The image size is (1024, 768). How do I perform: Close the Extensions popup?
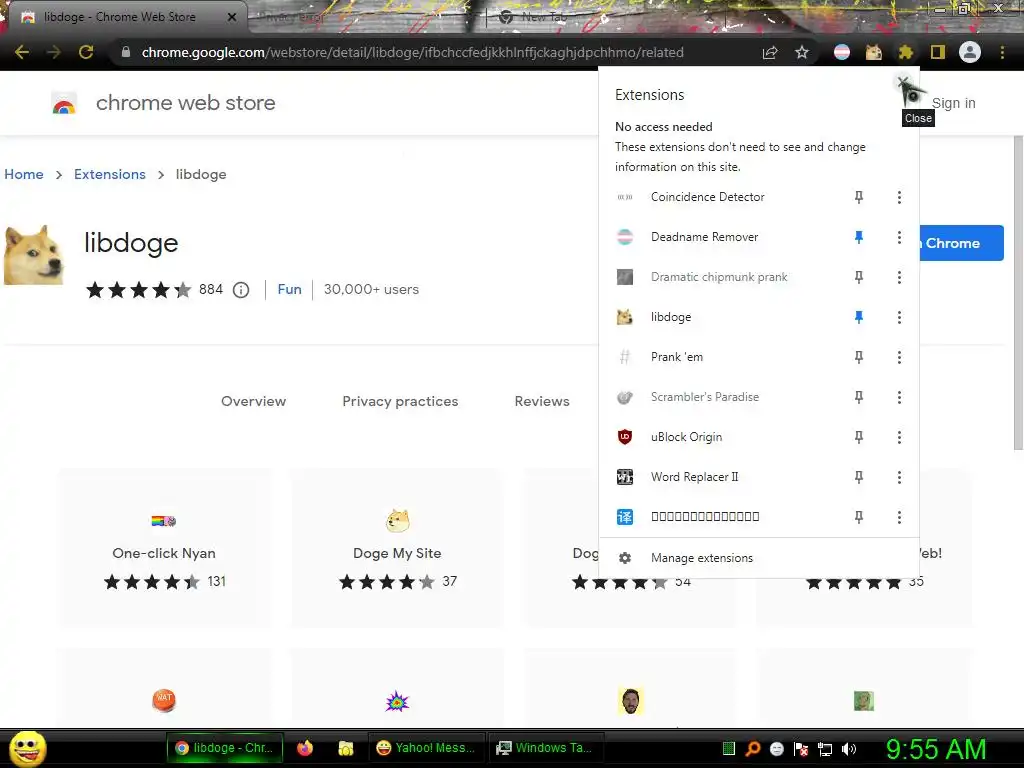tap(903, 83)
